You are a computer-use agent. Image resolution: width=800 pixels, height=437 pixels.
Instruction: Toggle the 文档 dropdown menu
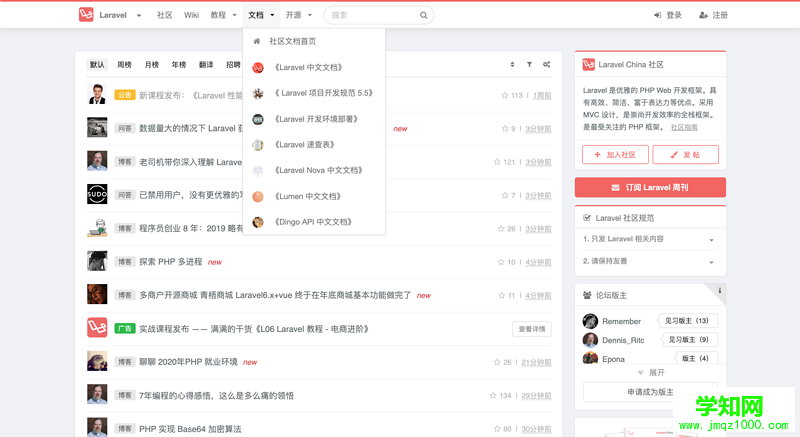coord(261,15)
